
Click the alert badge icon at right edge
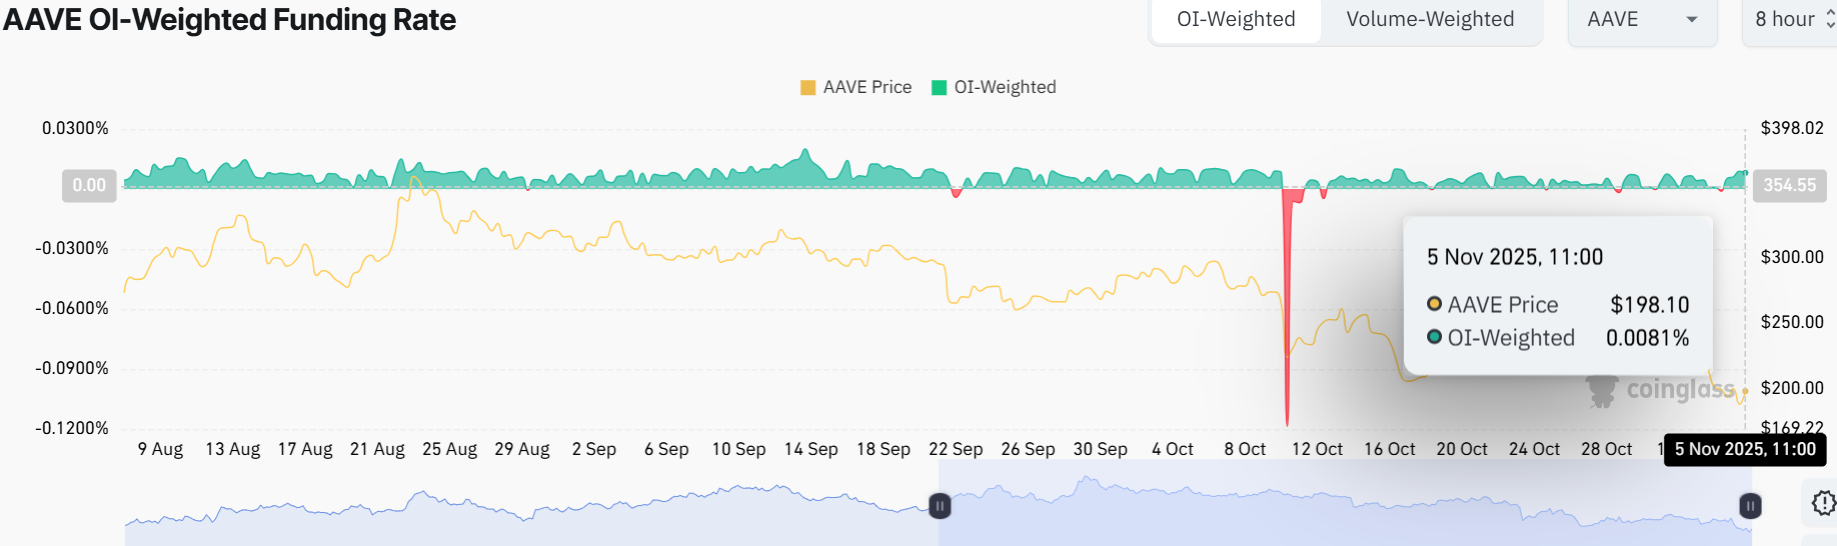pos(1823,502)
